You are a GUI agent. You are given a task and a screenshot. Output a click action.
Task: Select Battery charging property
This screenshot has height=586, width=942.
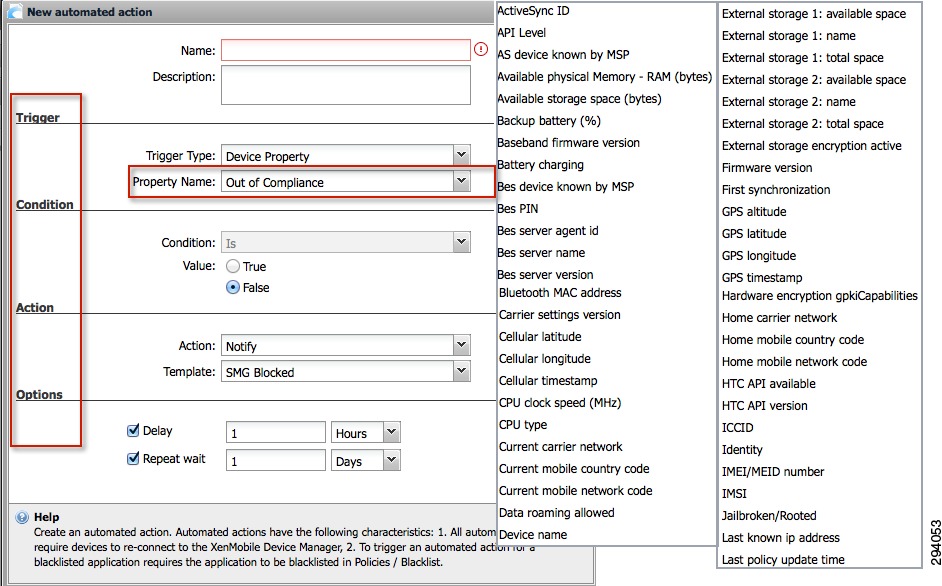[541, 165]
